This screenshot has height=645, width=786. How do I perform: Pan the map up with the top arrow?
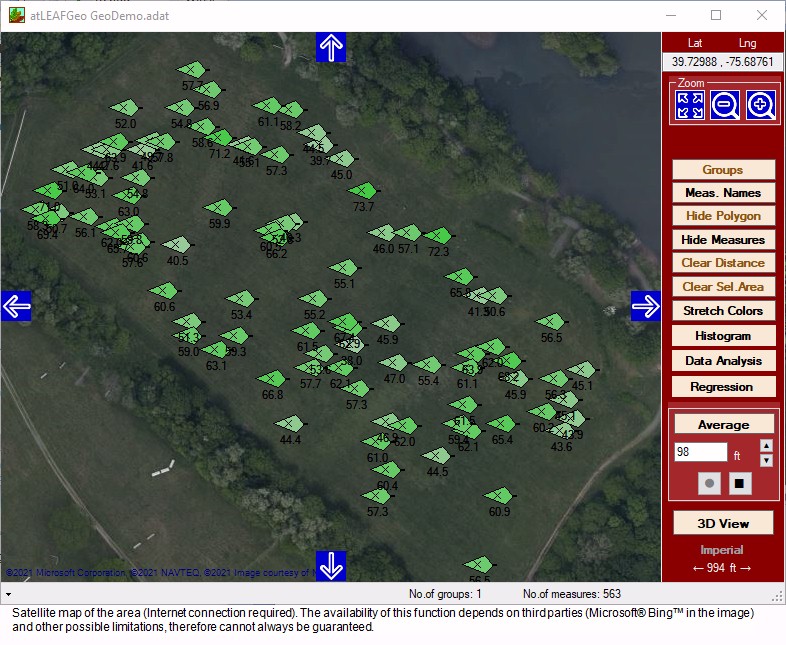click(331, 47)
